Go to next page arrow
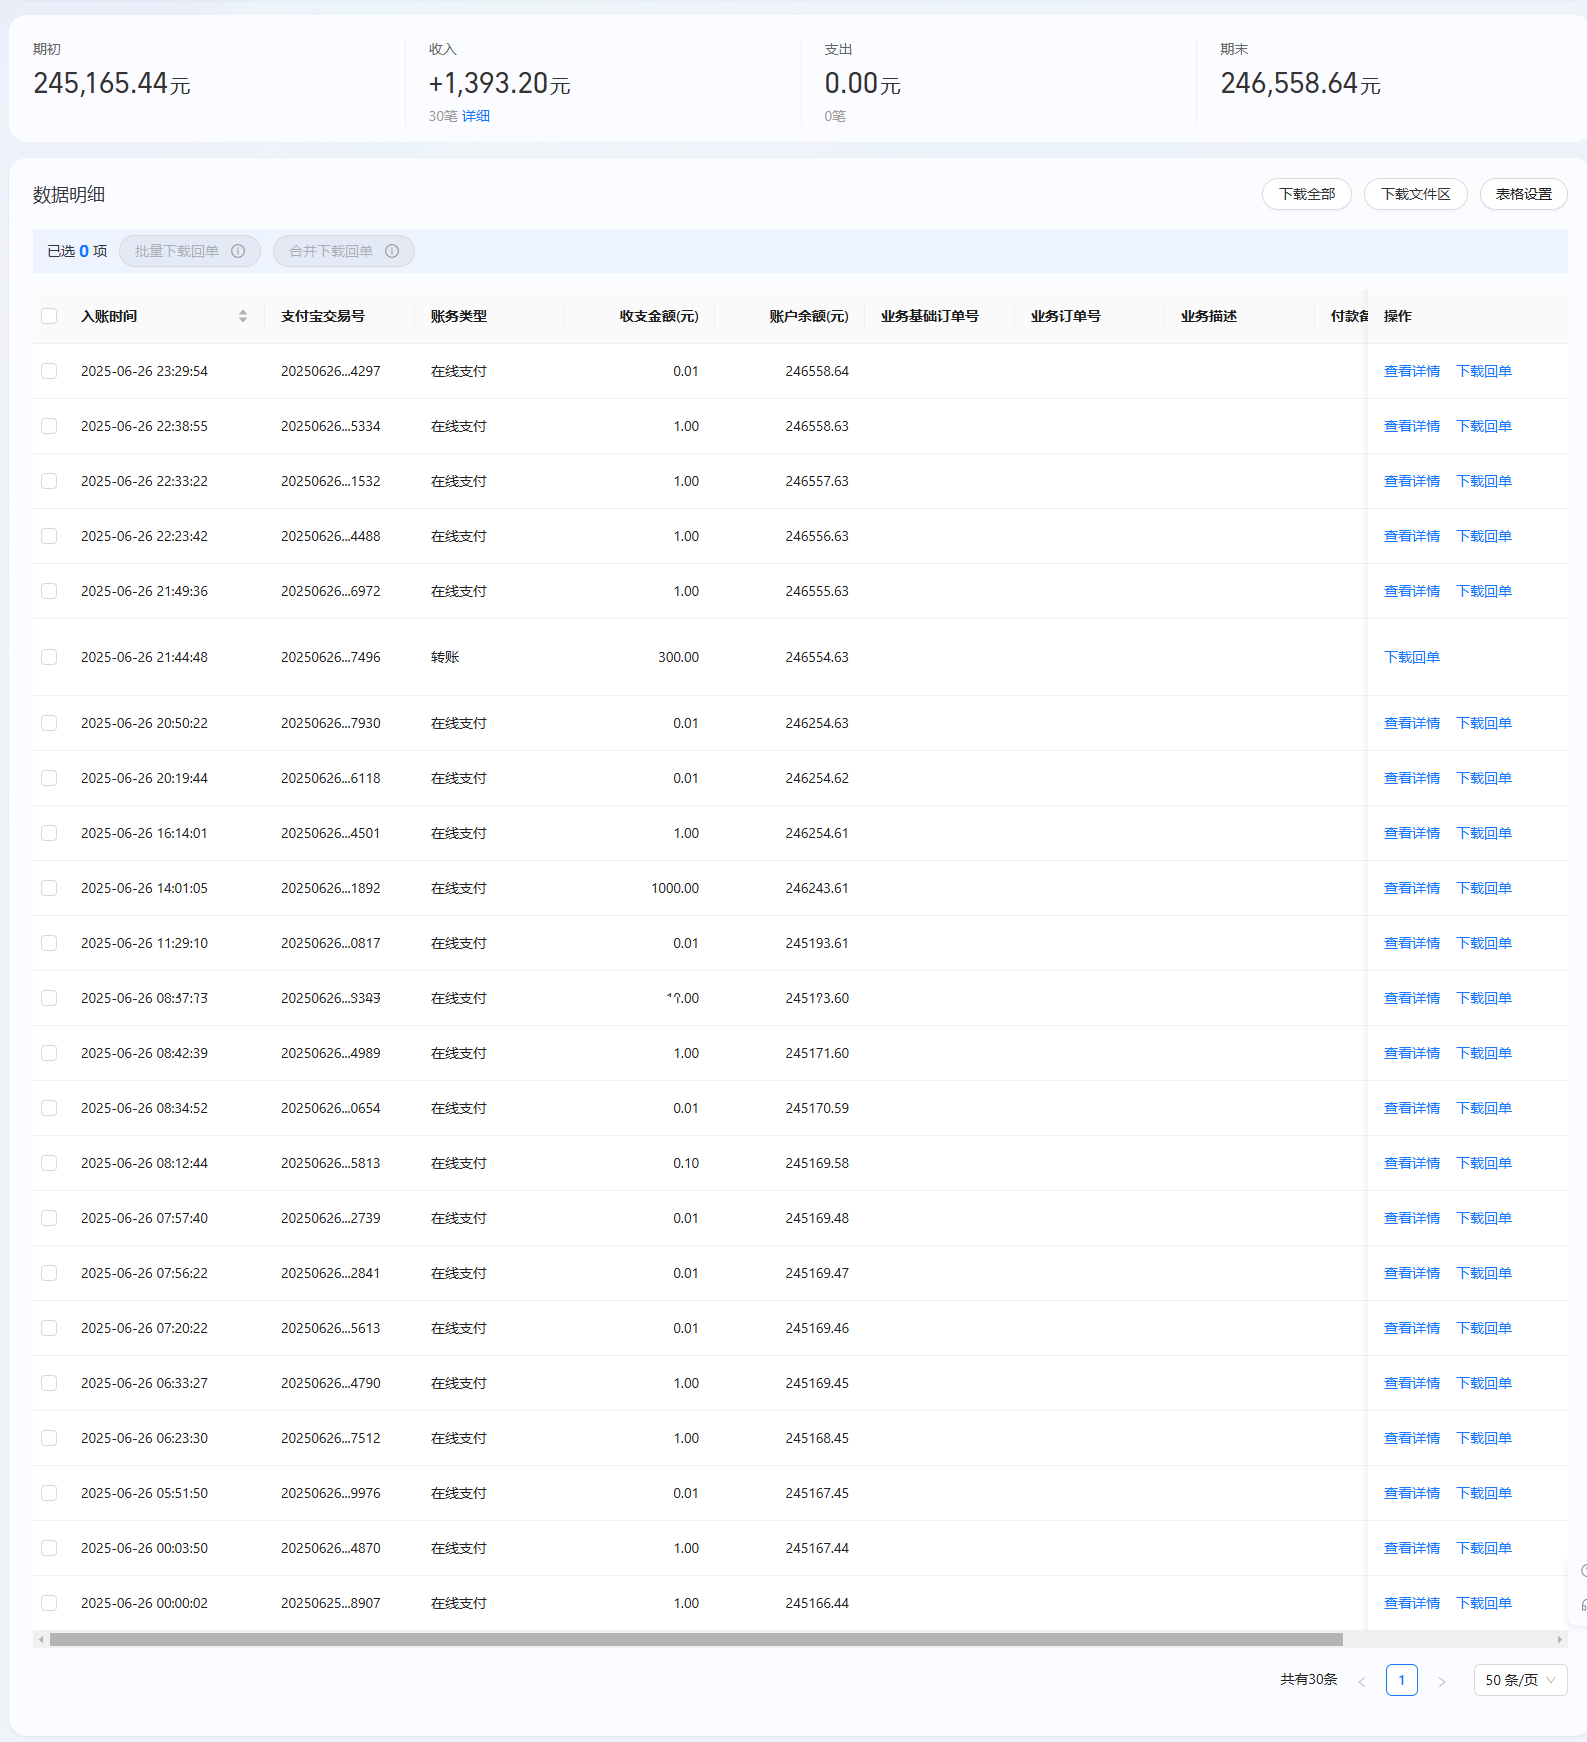The height and width of the screenshot is (1742, 1587). click(x=1442, y=1681)
